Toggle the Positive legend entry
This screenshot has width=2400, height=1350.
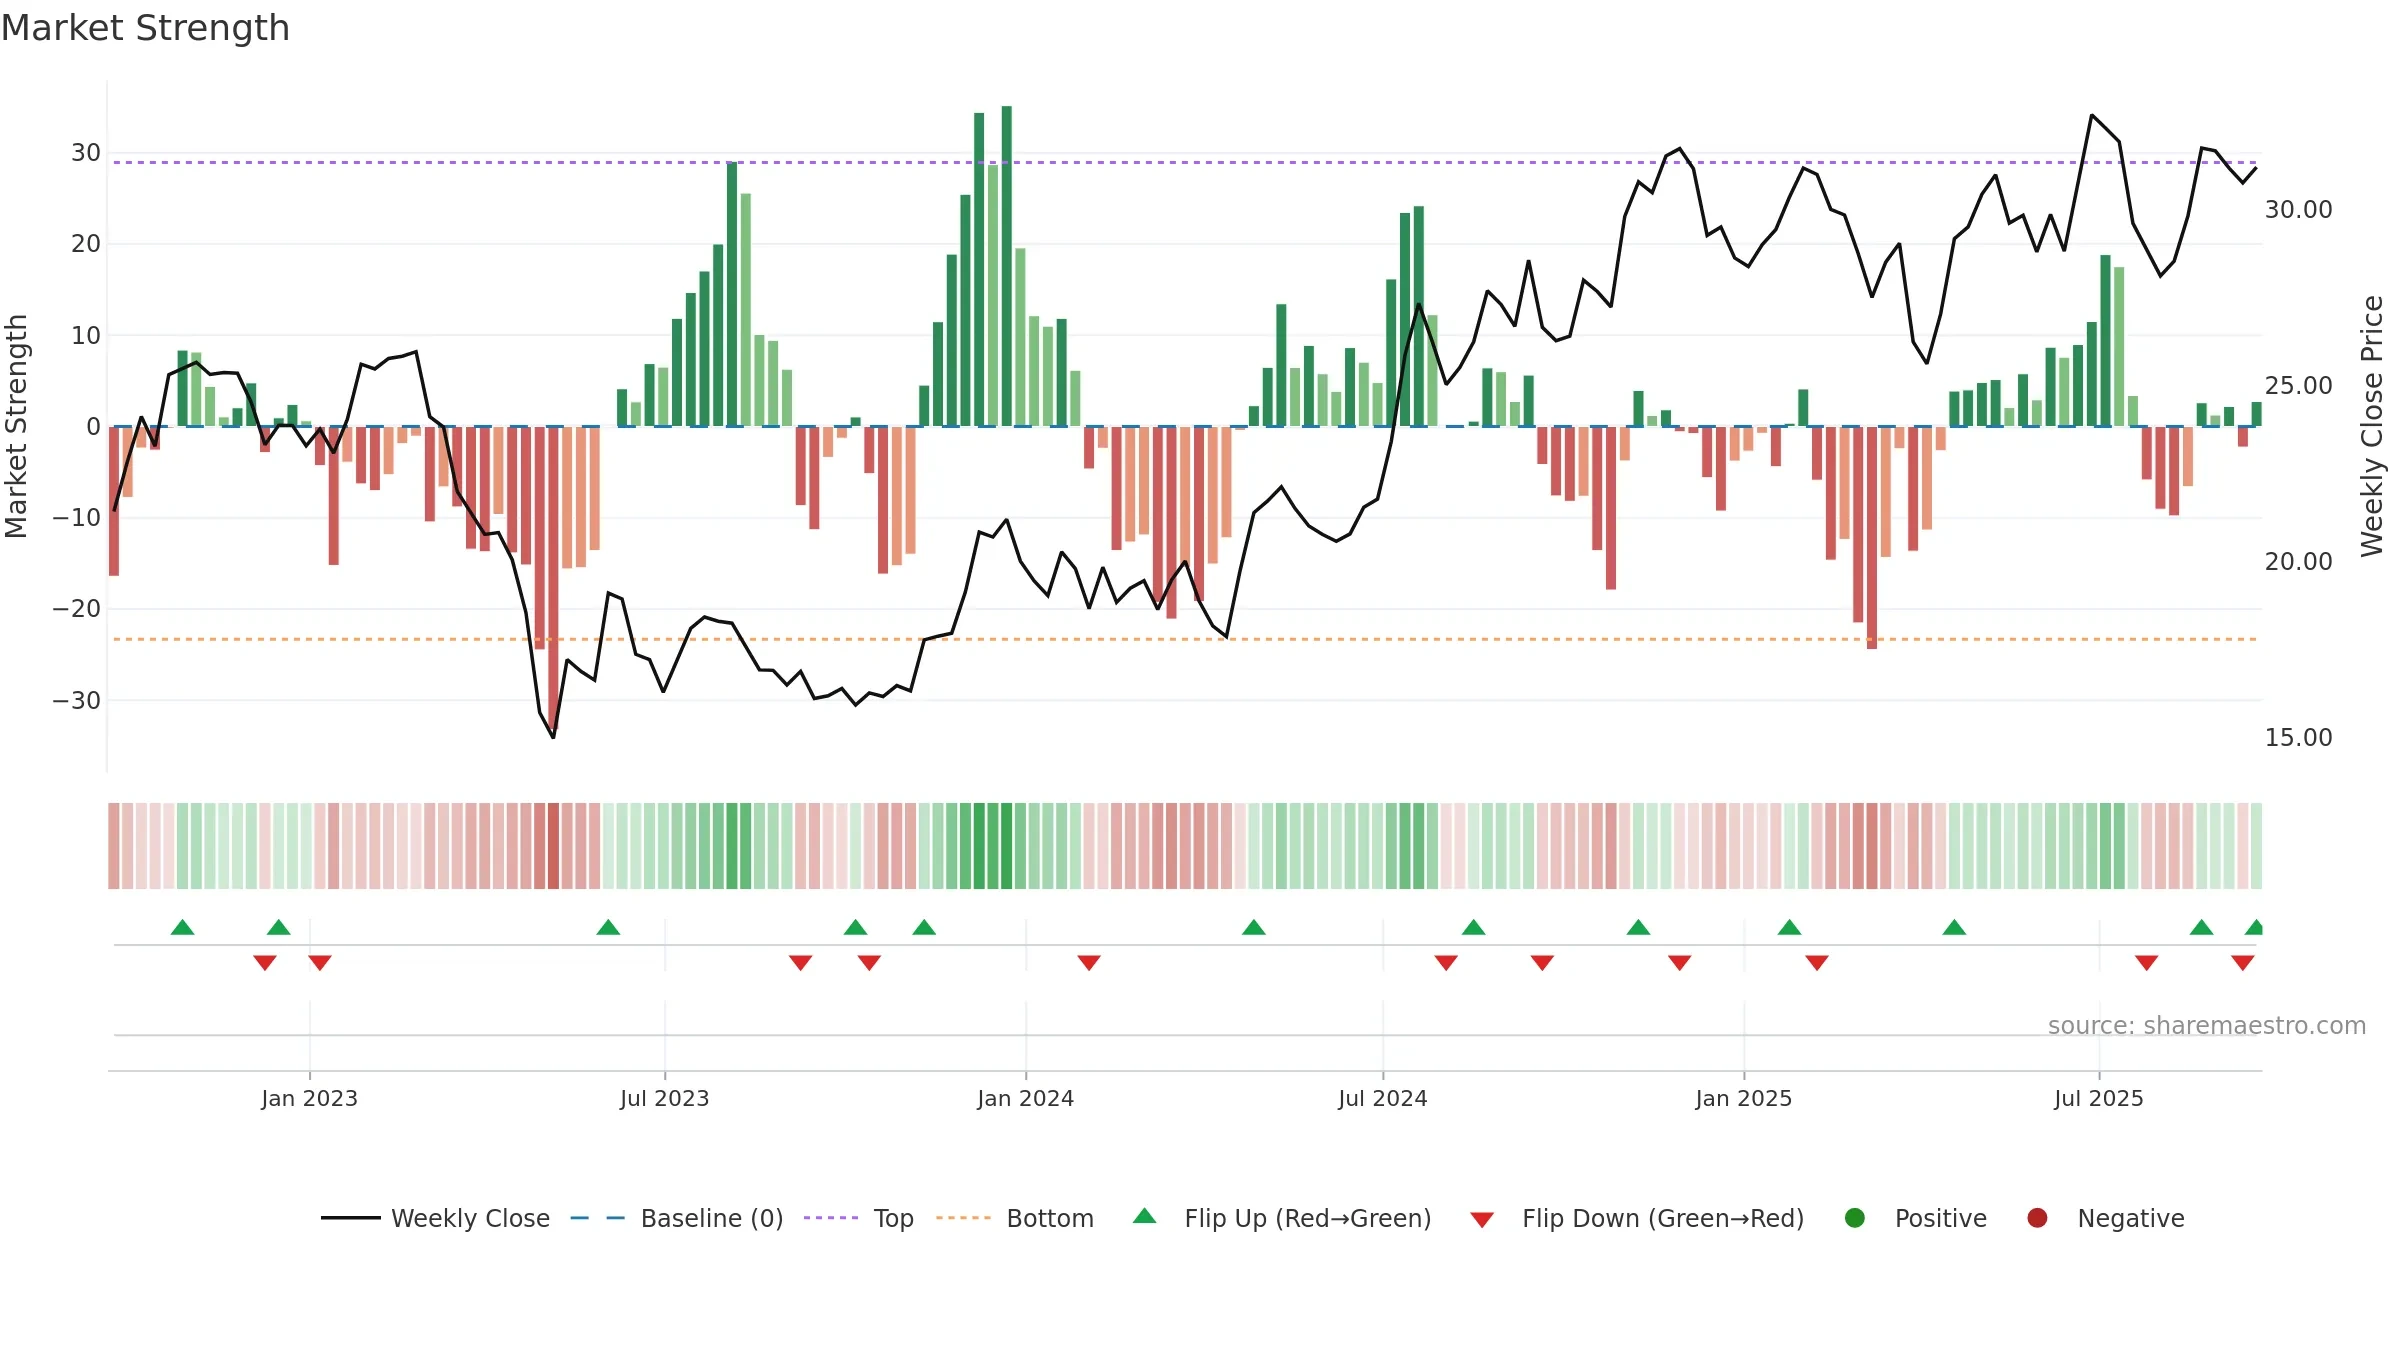click(x=1915, y=1218)
